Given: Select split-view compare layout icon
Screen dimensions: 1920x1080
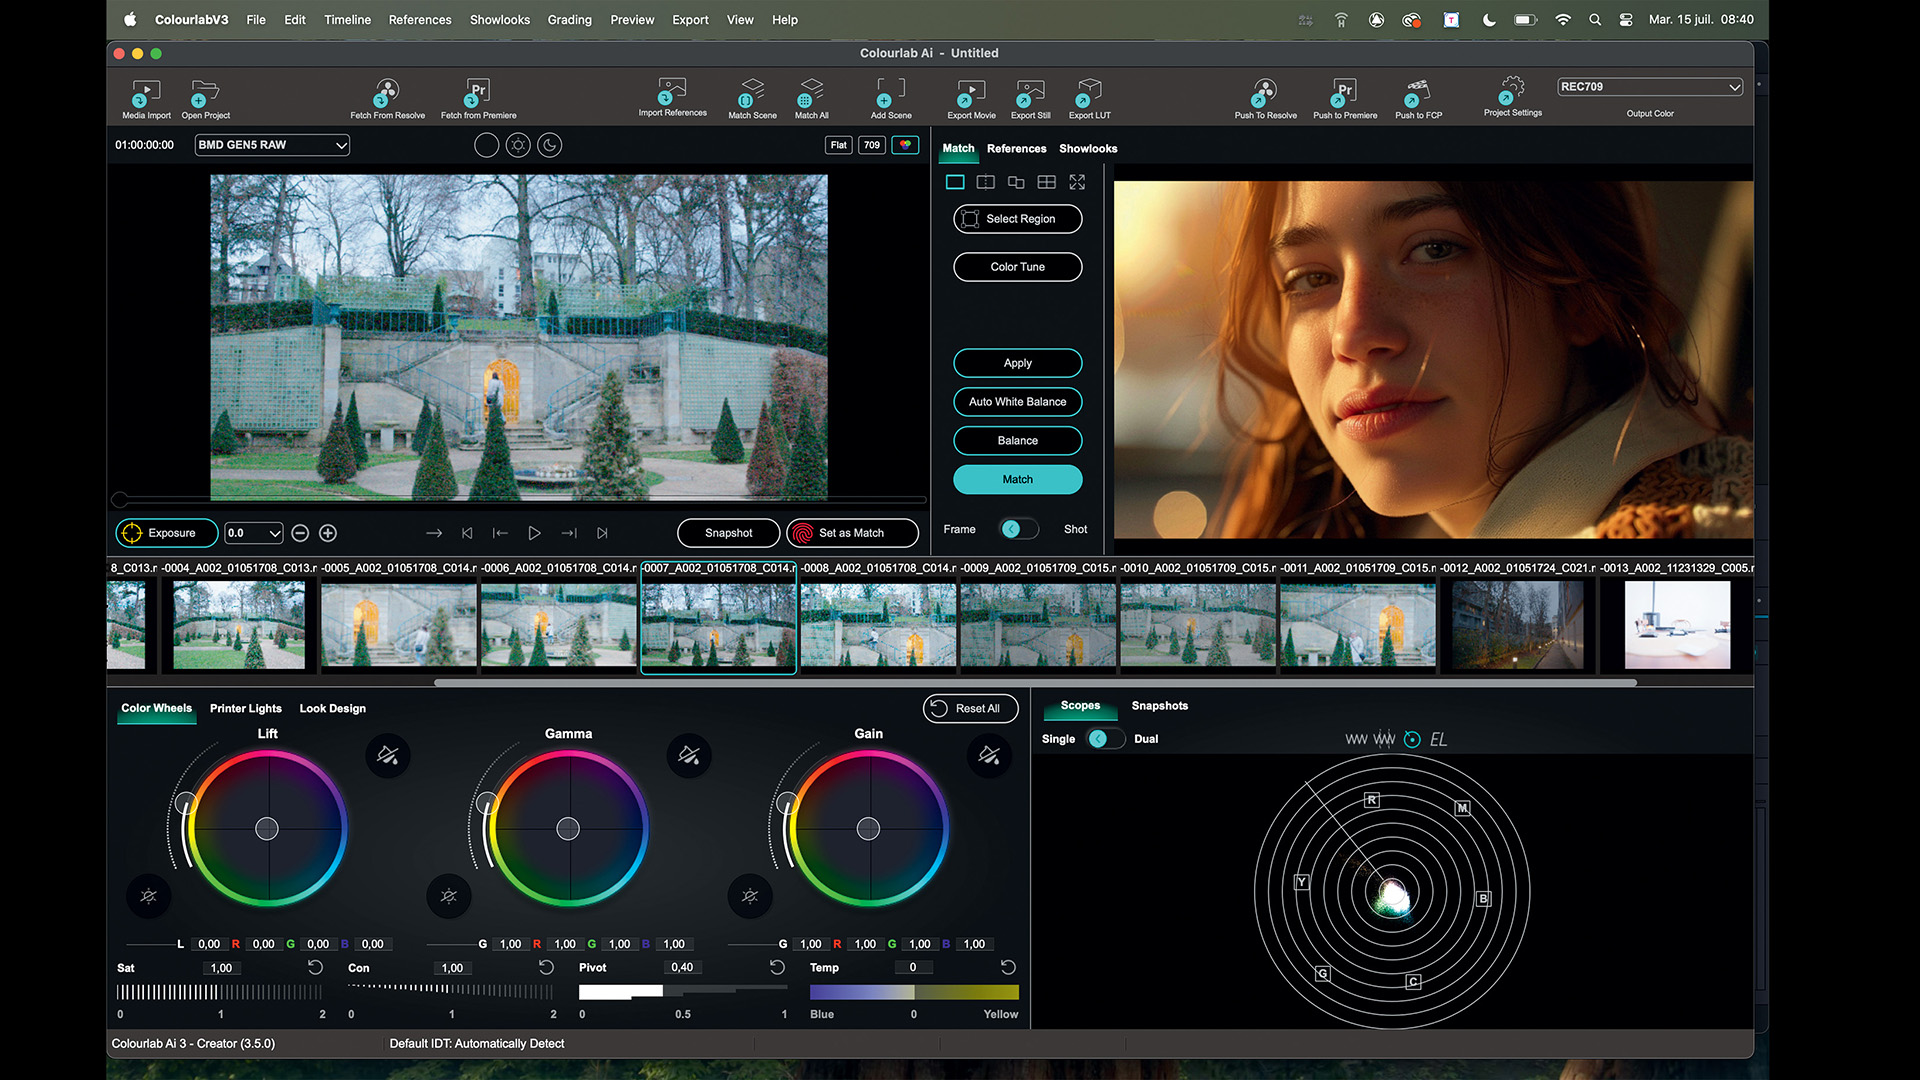Looking at the screenshot, I should [x=985, y=182].
